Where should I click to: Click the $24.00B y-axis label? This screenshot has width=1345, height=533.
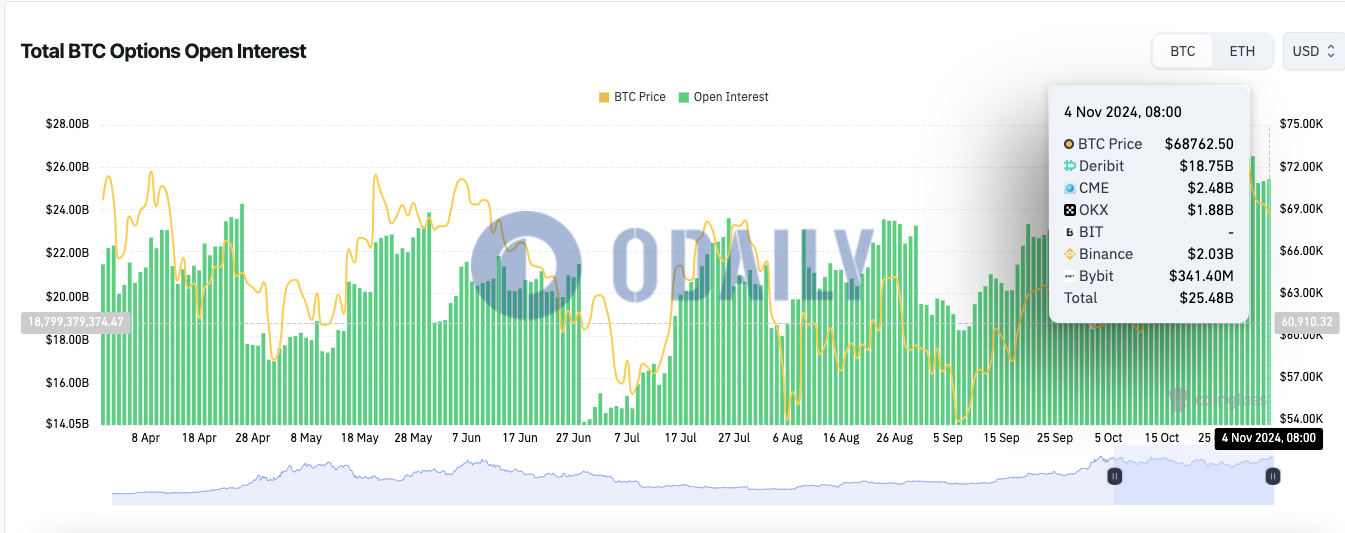pos(68,210)
